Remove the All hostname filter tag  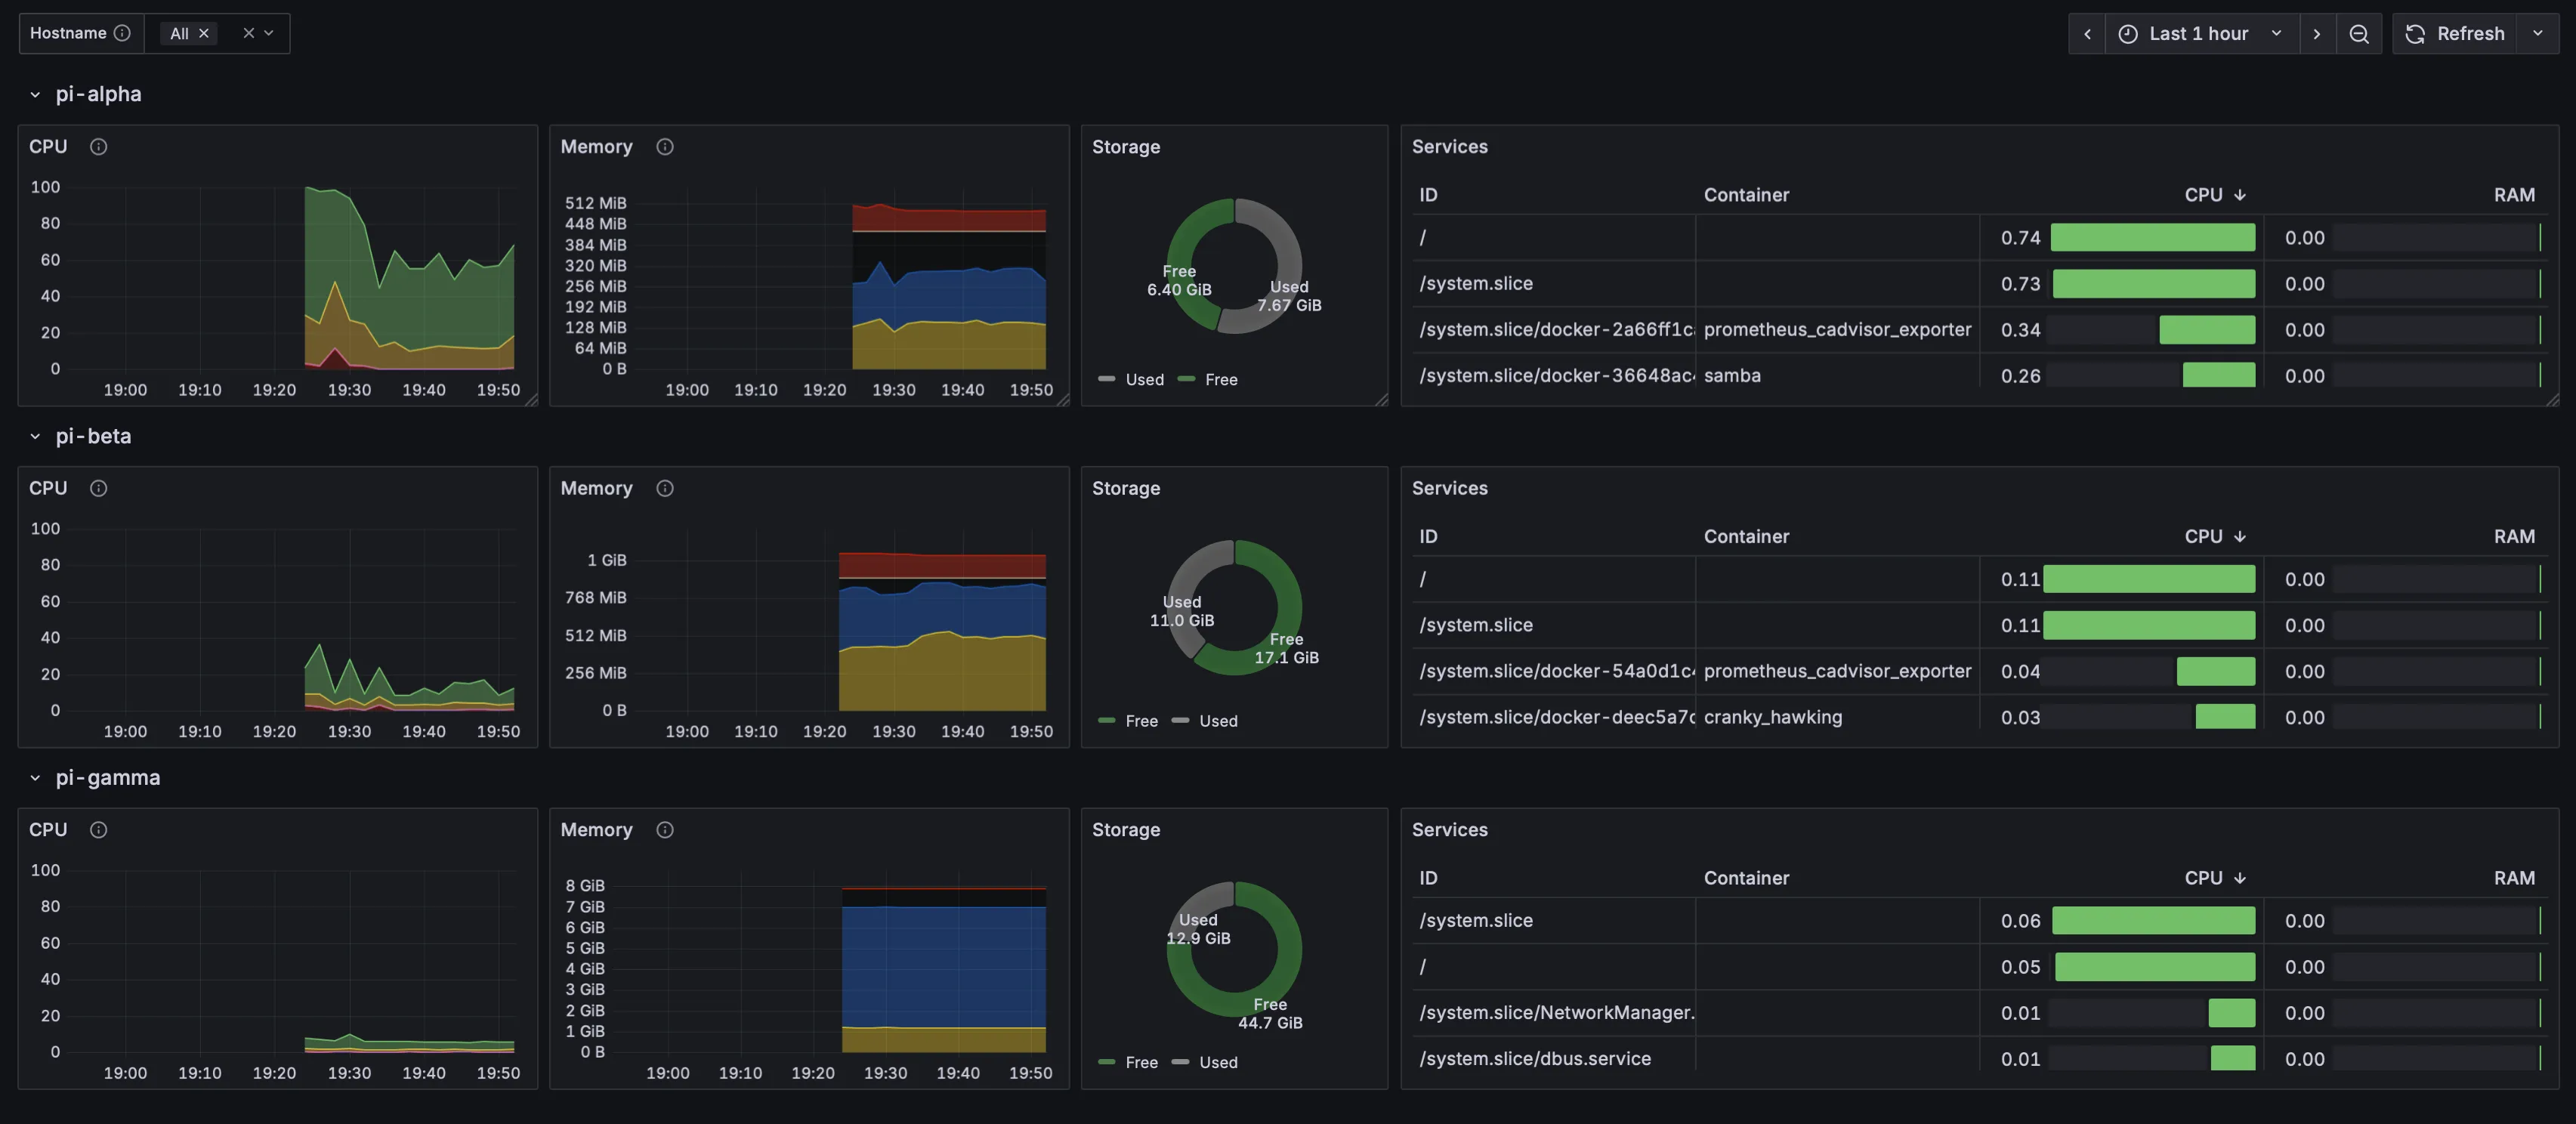click(x=204, y=33)
